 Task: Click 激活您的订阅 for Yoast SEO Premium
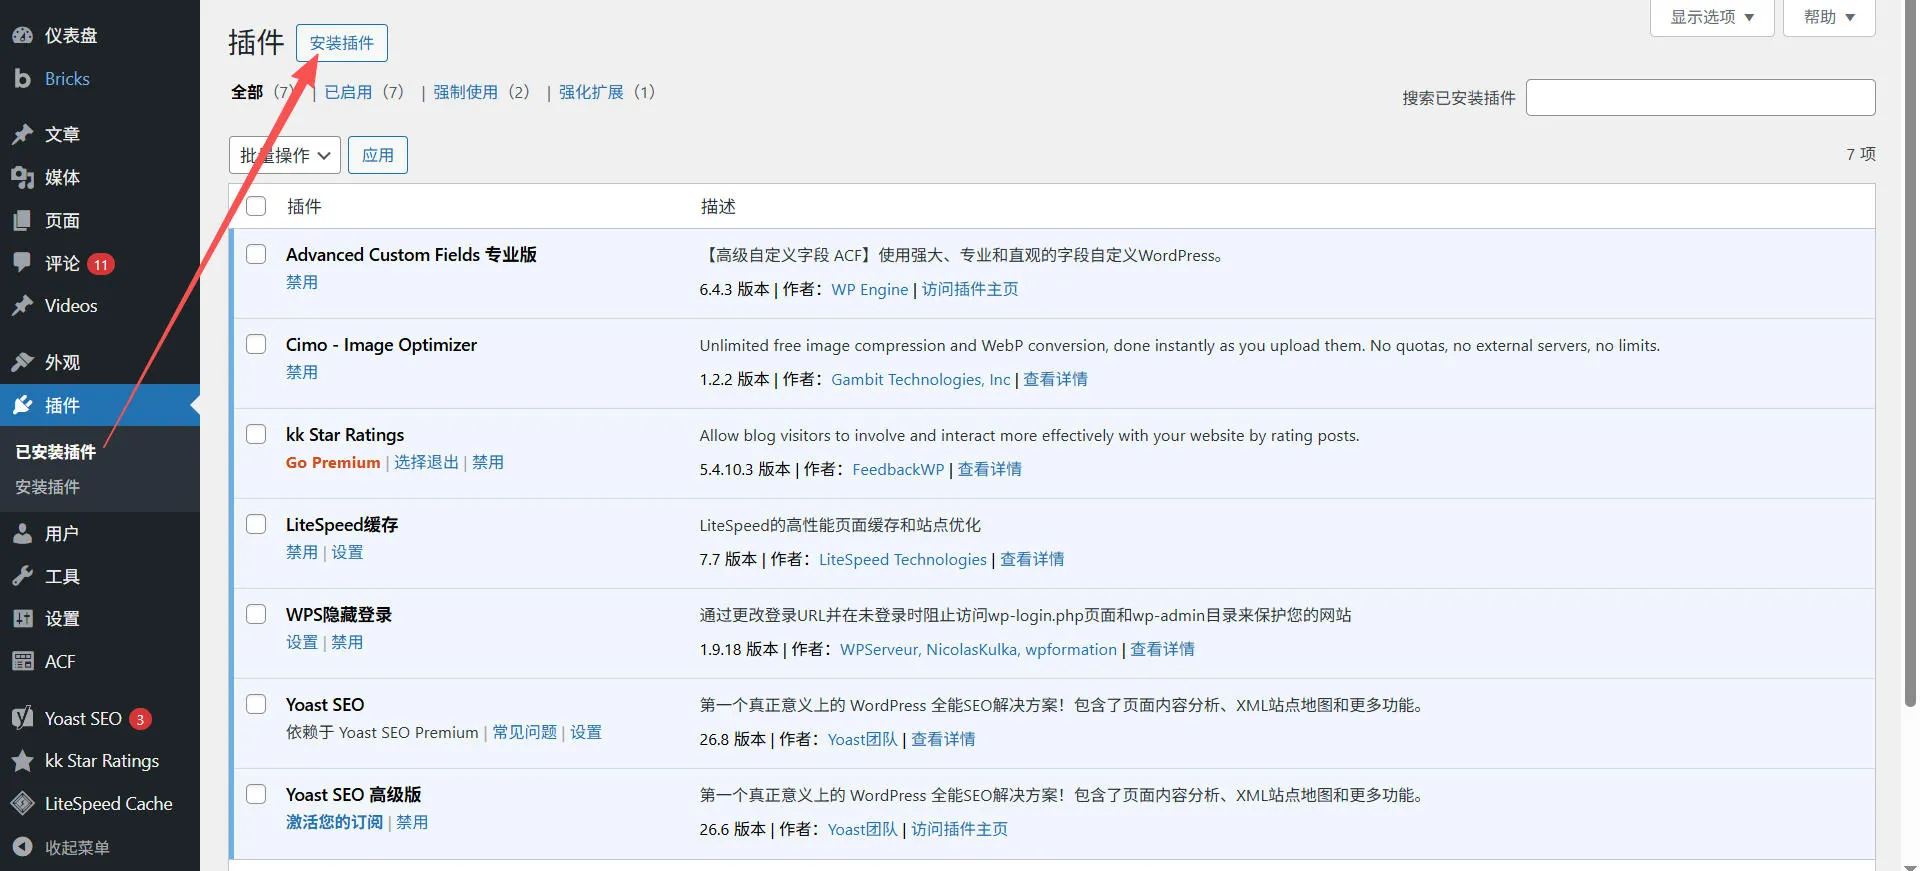[334, 822]
